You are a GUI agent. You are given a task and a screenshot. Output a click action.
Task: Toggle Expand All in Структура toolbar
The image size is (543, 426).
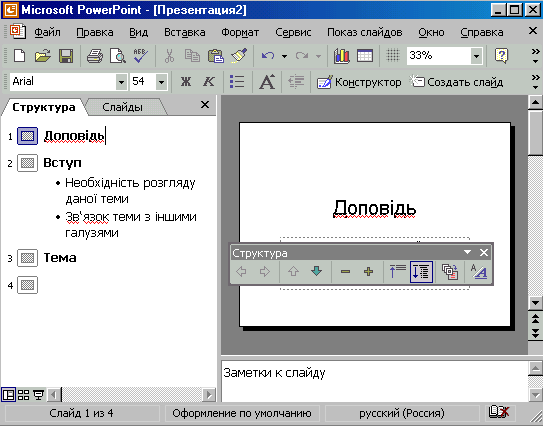tap(421, 272)
